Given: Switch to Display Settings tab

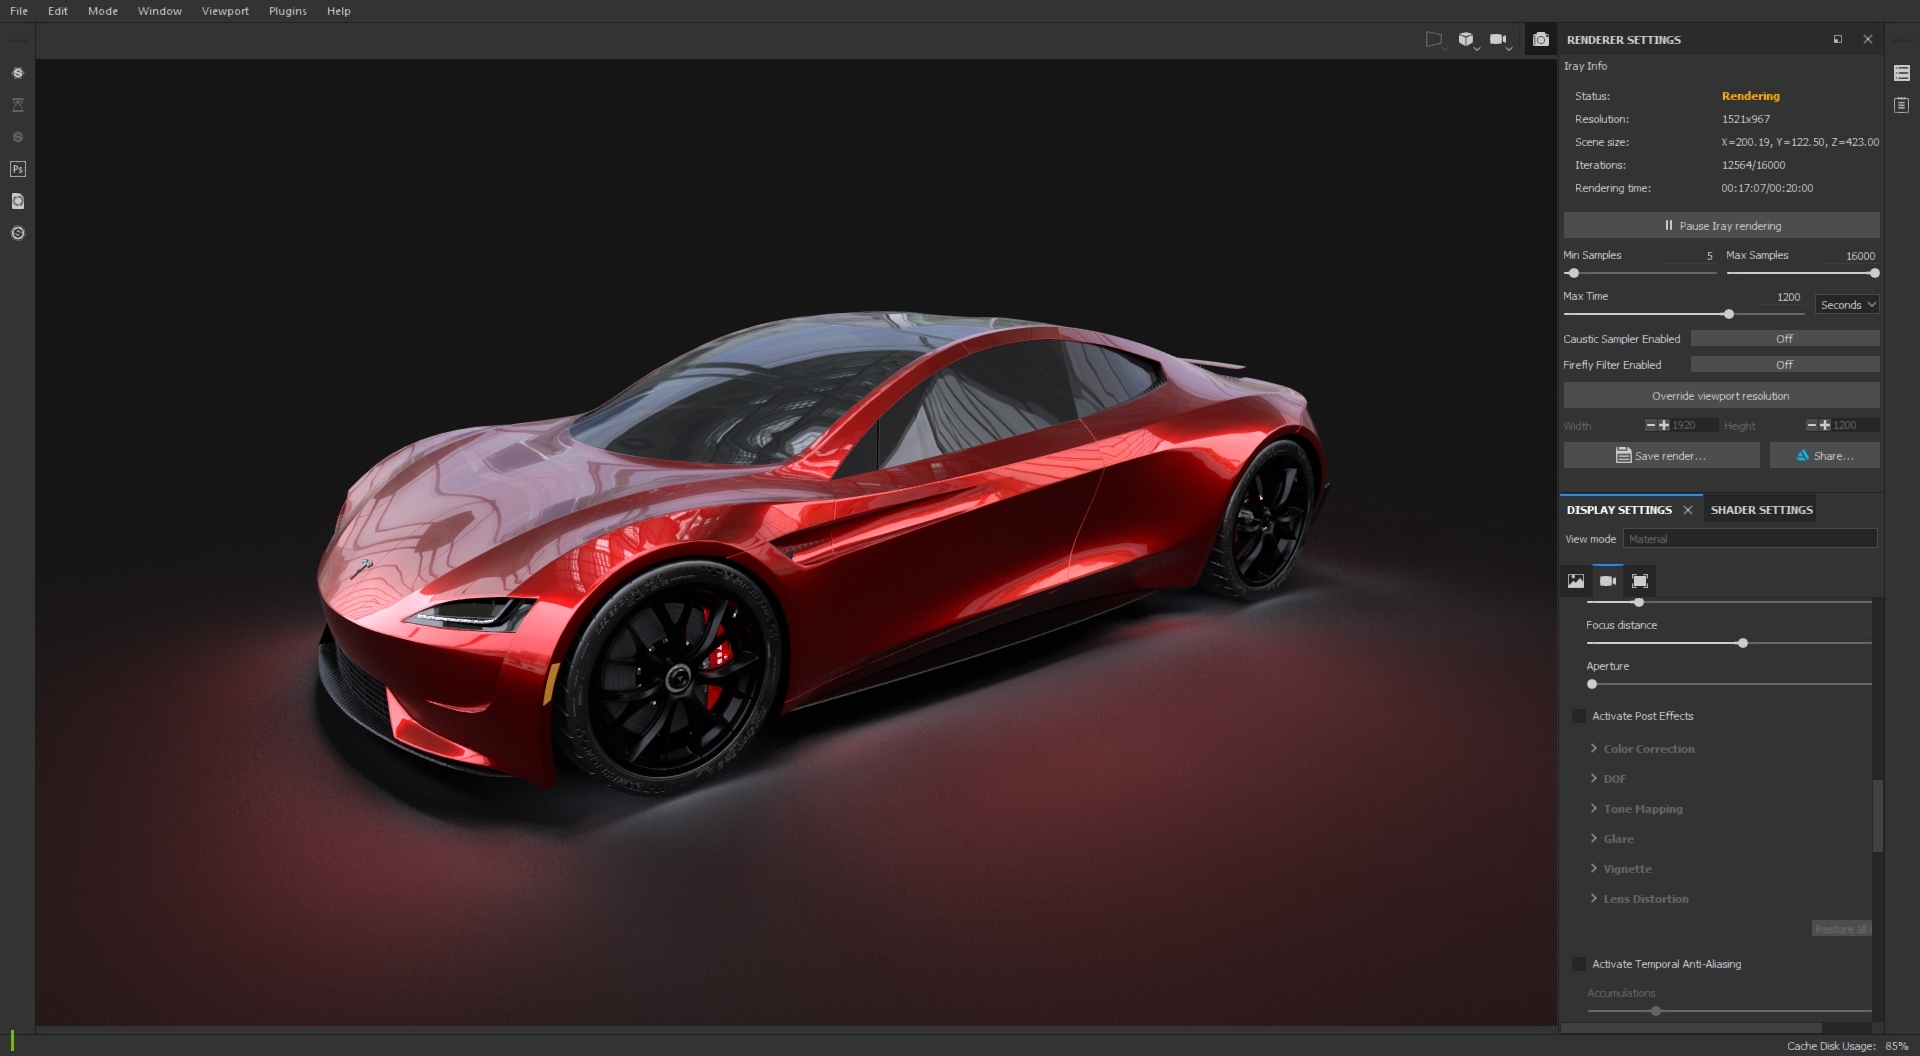Looking at the screenshot, I should (1619, 510).
